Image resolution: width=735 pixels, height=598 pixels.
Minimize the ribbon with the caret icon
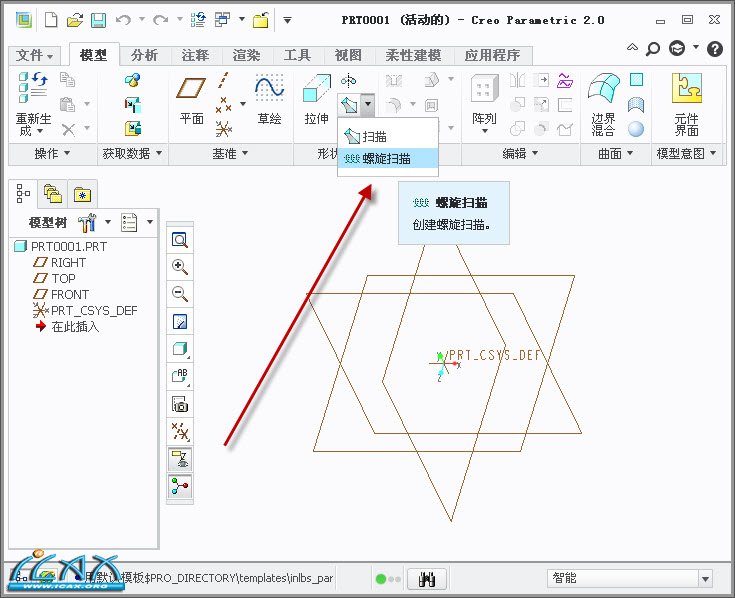coord(632,47)
